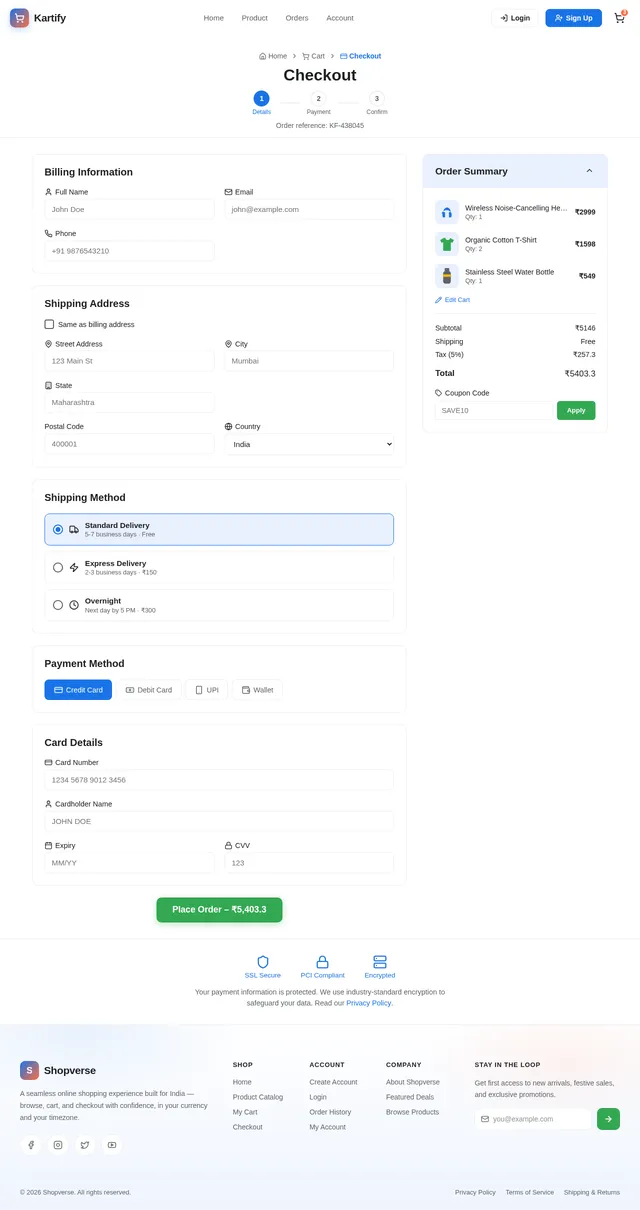
Task: Open the Country dropdown
Action: [x=309, y=444]
